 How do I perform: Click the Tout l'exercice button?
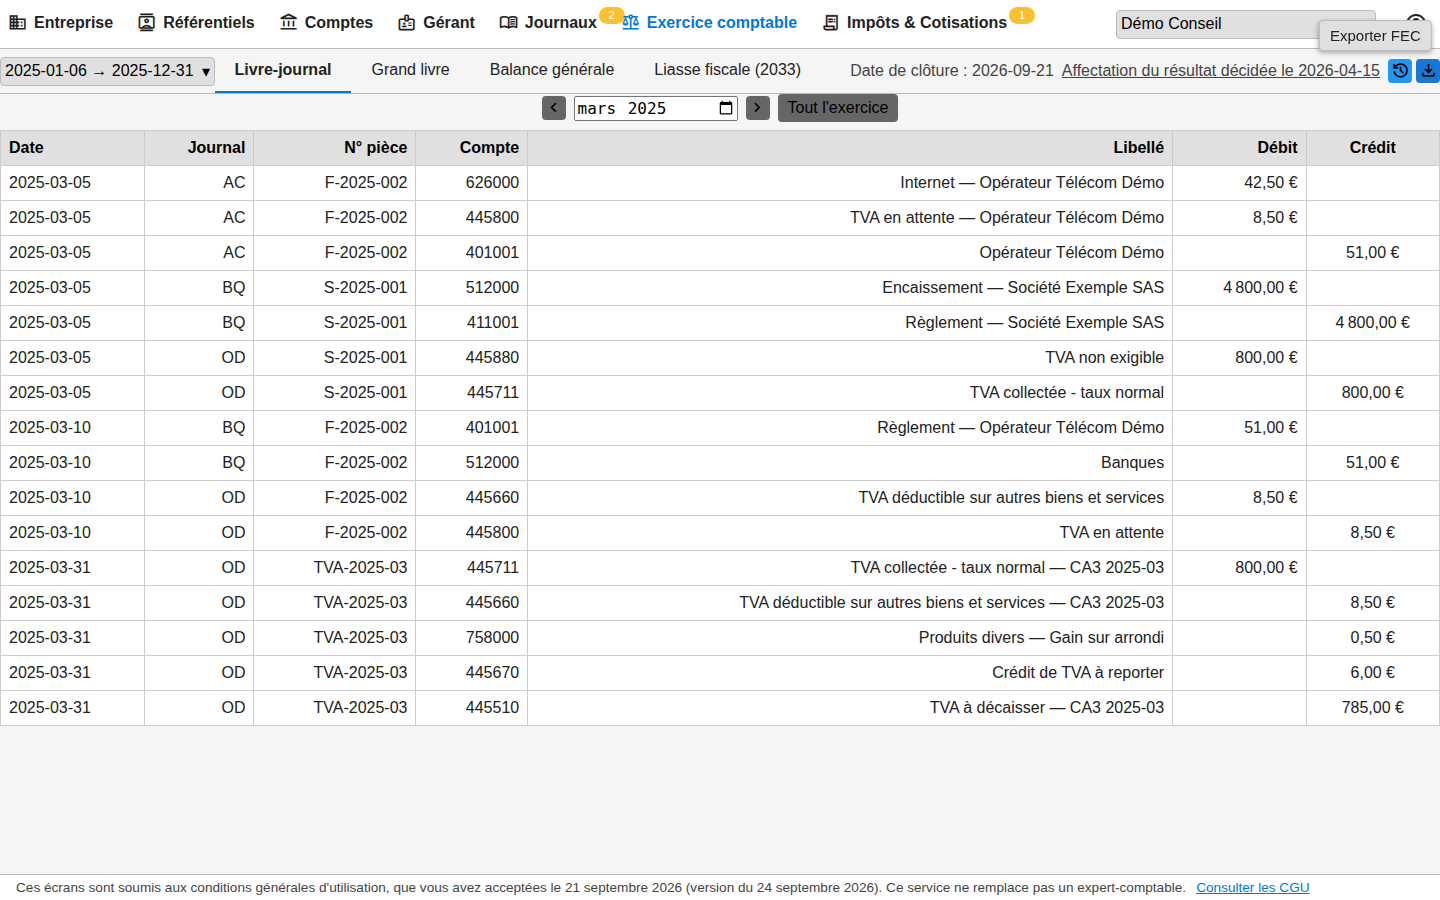[x=838, y=108]
